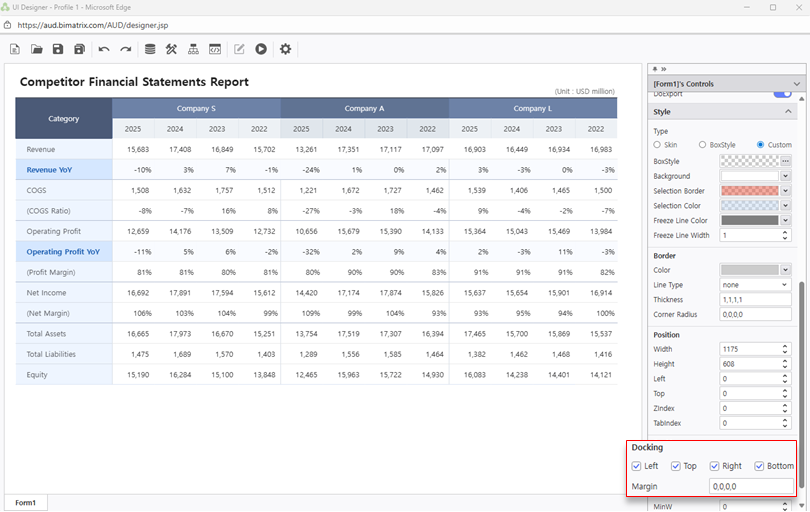Open the Line Type dropdown
This screenshot has width=810, height=512.
click(755, 285)
